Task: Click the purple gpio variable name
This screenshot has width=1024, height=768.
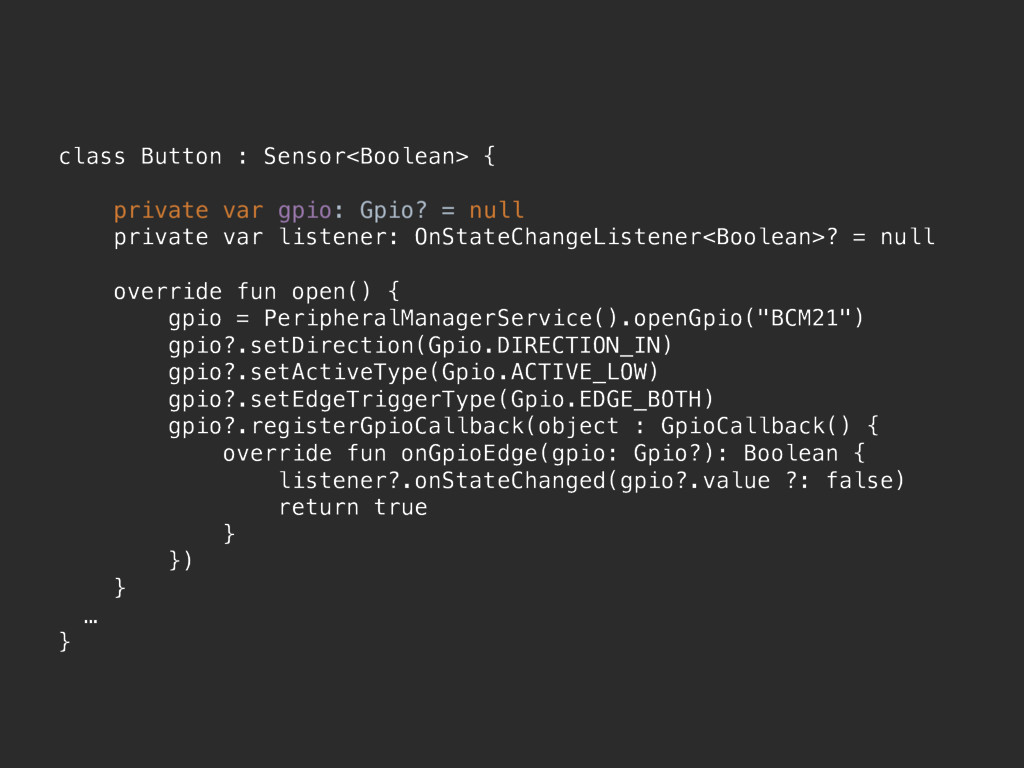Action: (x=305, y=211)
